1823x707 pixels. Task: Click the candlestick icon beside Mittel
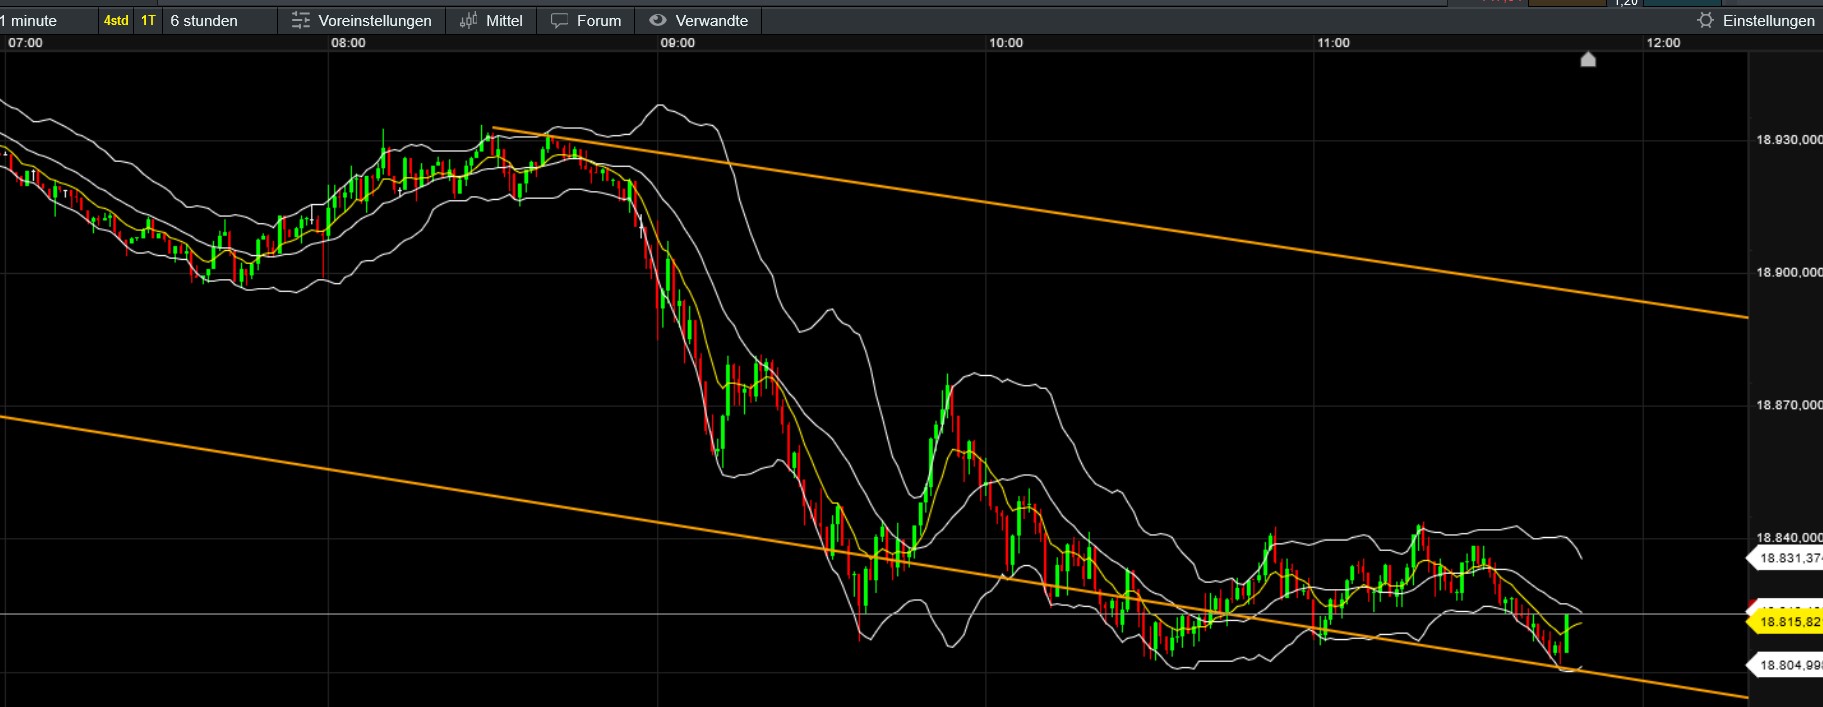[x=468, y=20]
